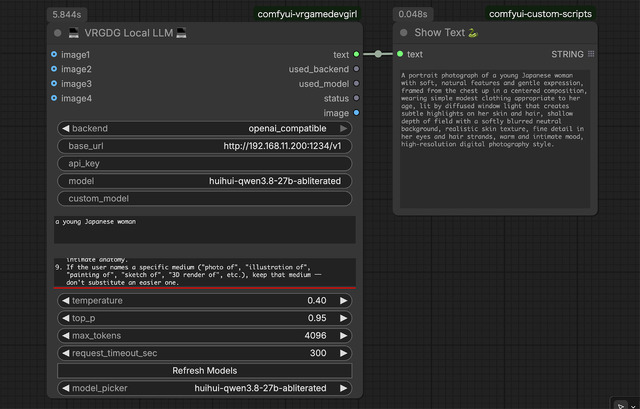Viewport: 640px width, 409px height.
Task: Open the backend openai_compatible dropdown
Action: click(204, 129)
